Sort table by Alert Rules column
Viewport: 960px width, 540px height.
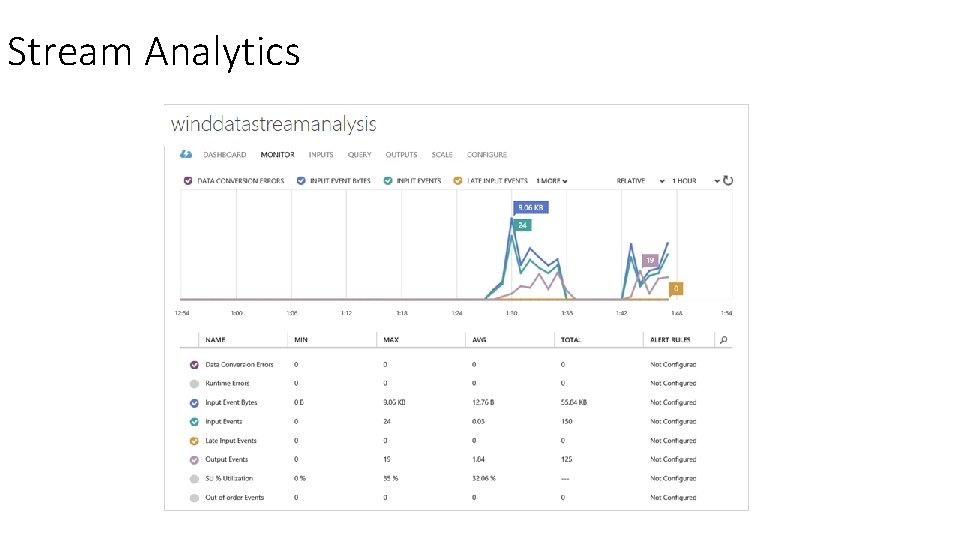[x=670, y=340]
